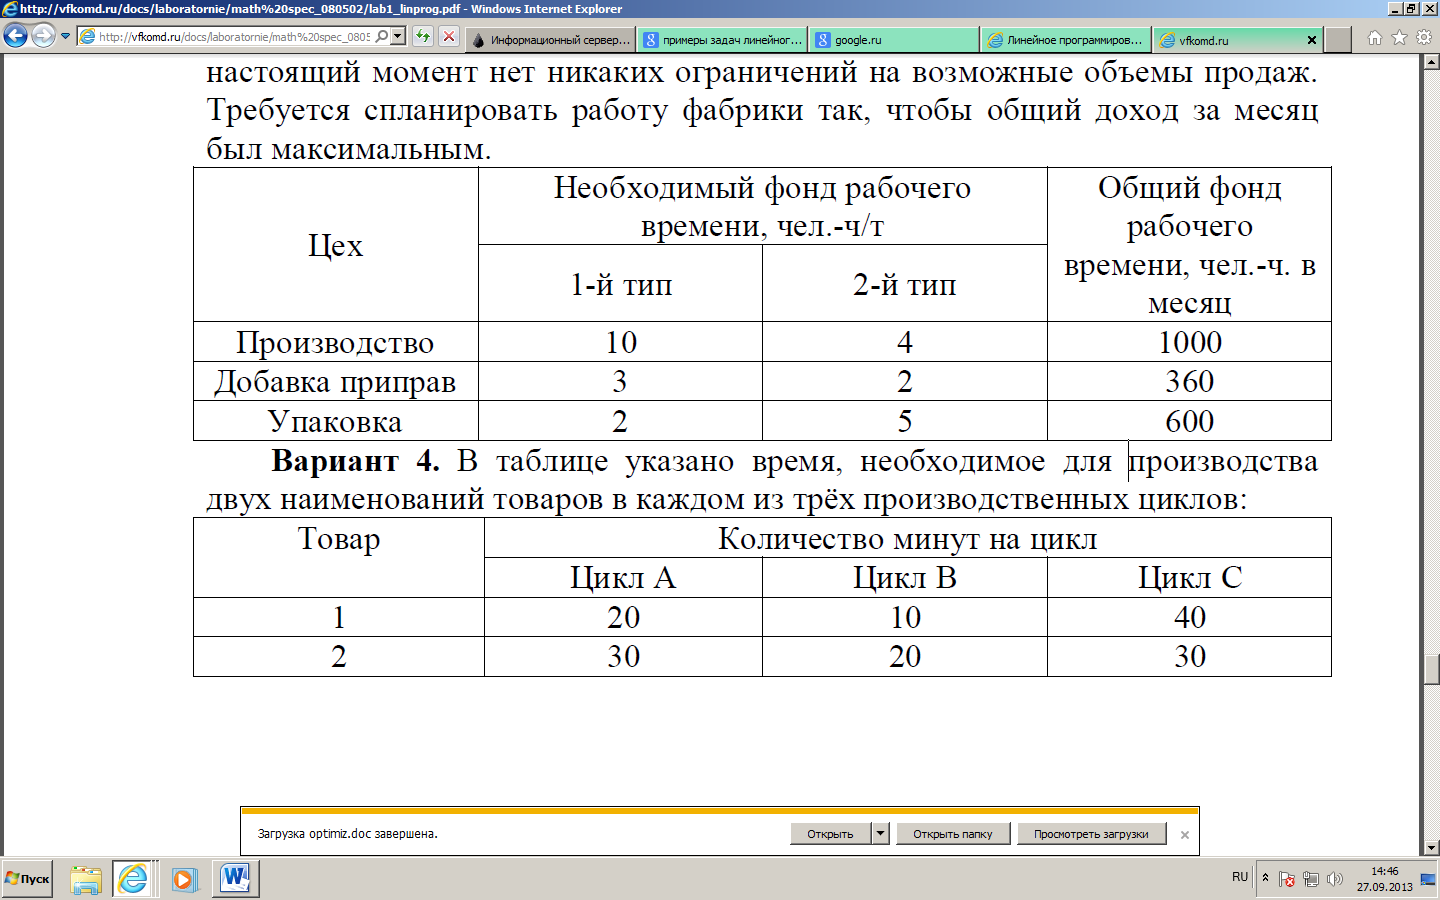Stop loading with the red X button
1440x900 pixels.
449,37
